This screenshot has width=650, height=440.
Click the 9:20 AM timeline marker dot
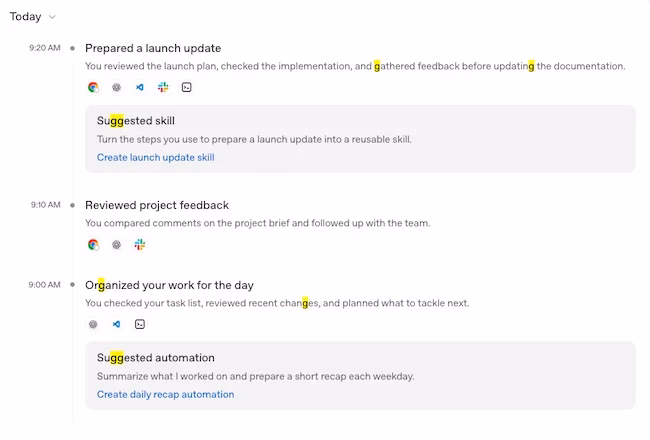click(73, 48)
